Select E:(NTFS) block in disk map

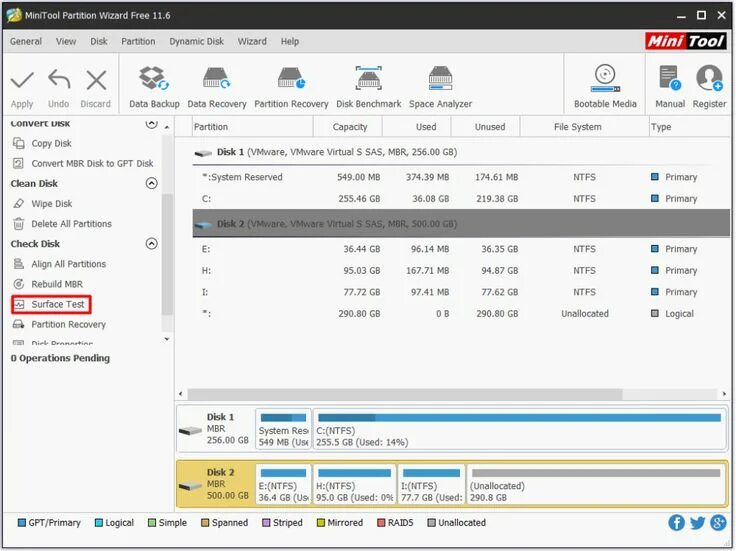(x=284, y=485)
